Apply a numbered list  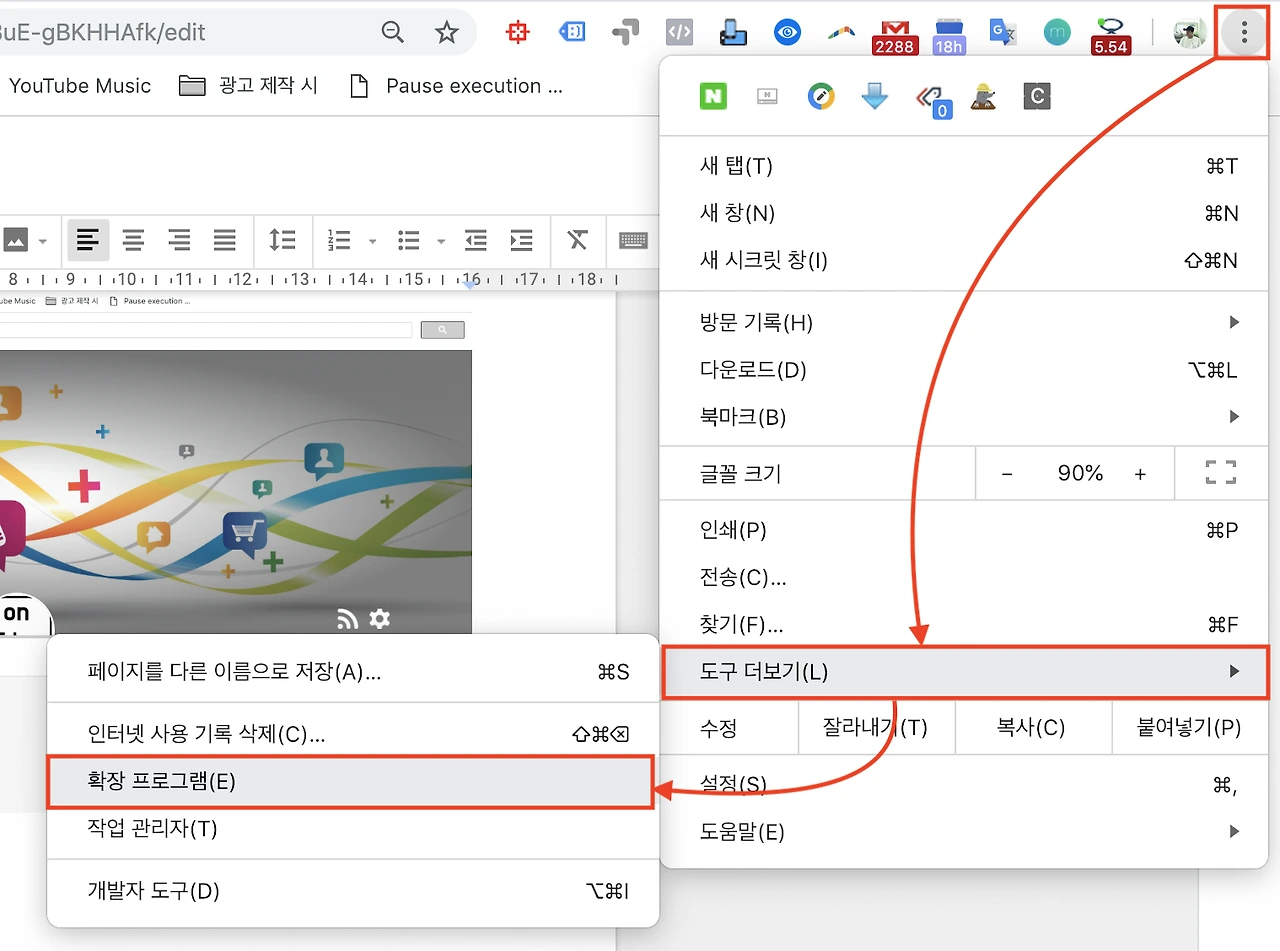[x=340, y=240]
